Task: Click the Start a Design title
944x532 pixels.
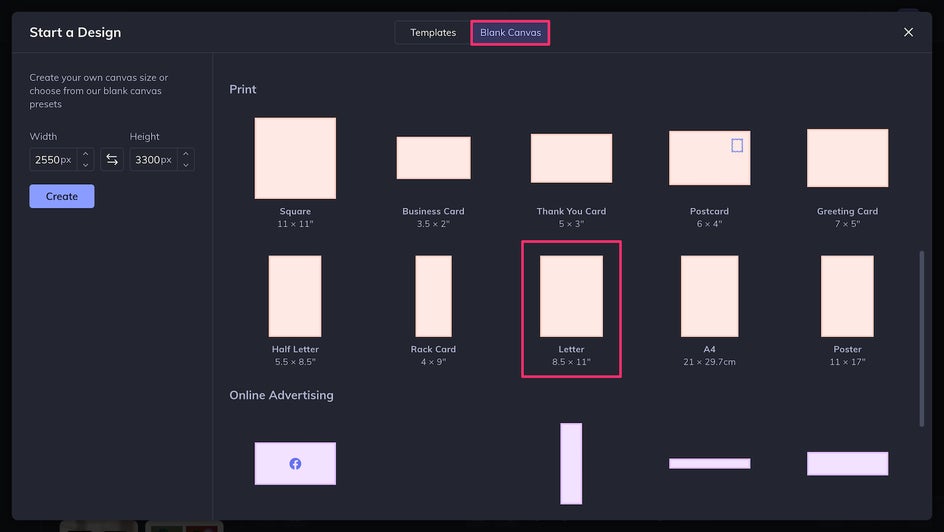Action: point(75,32)
